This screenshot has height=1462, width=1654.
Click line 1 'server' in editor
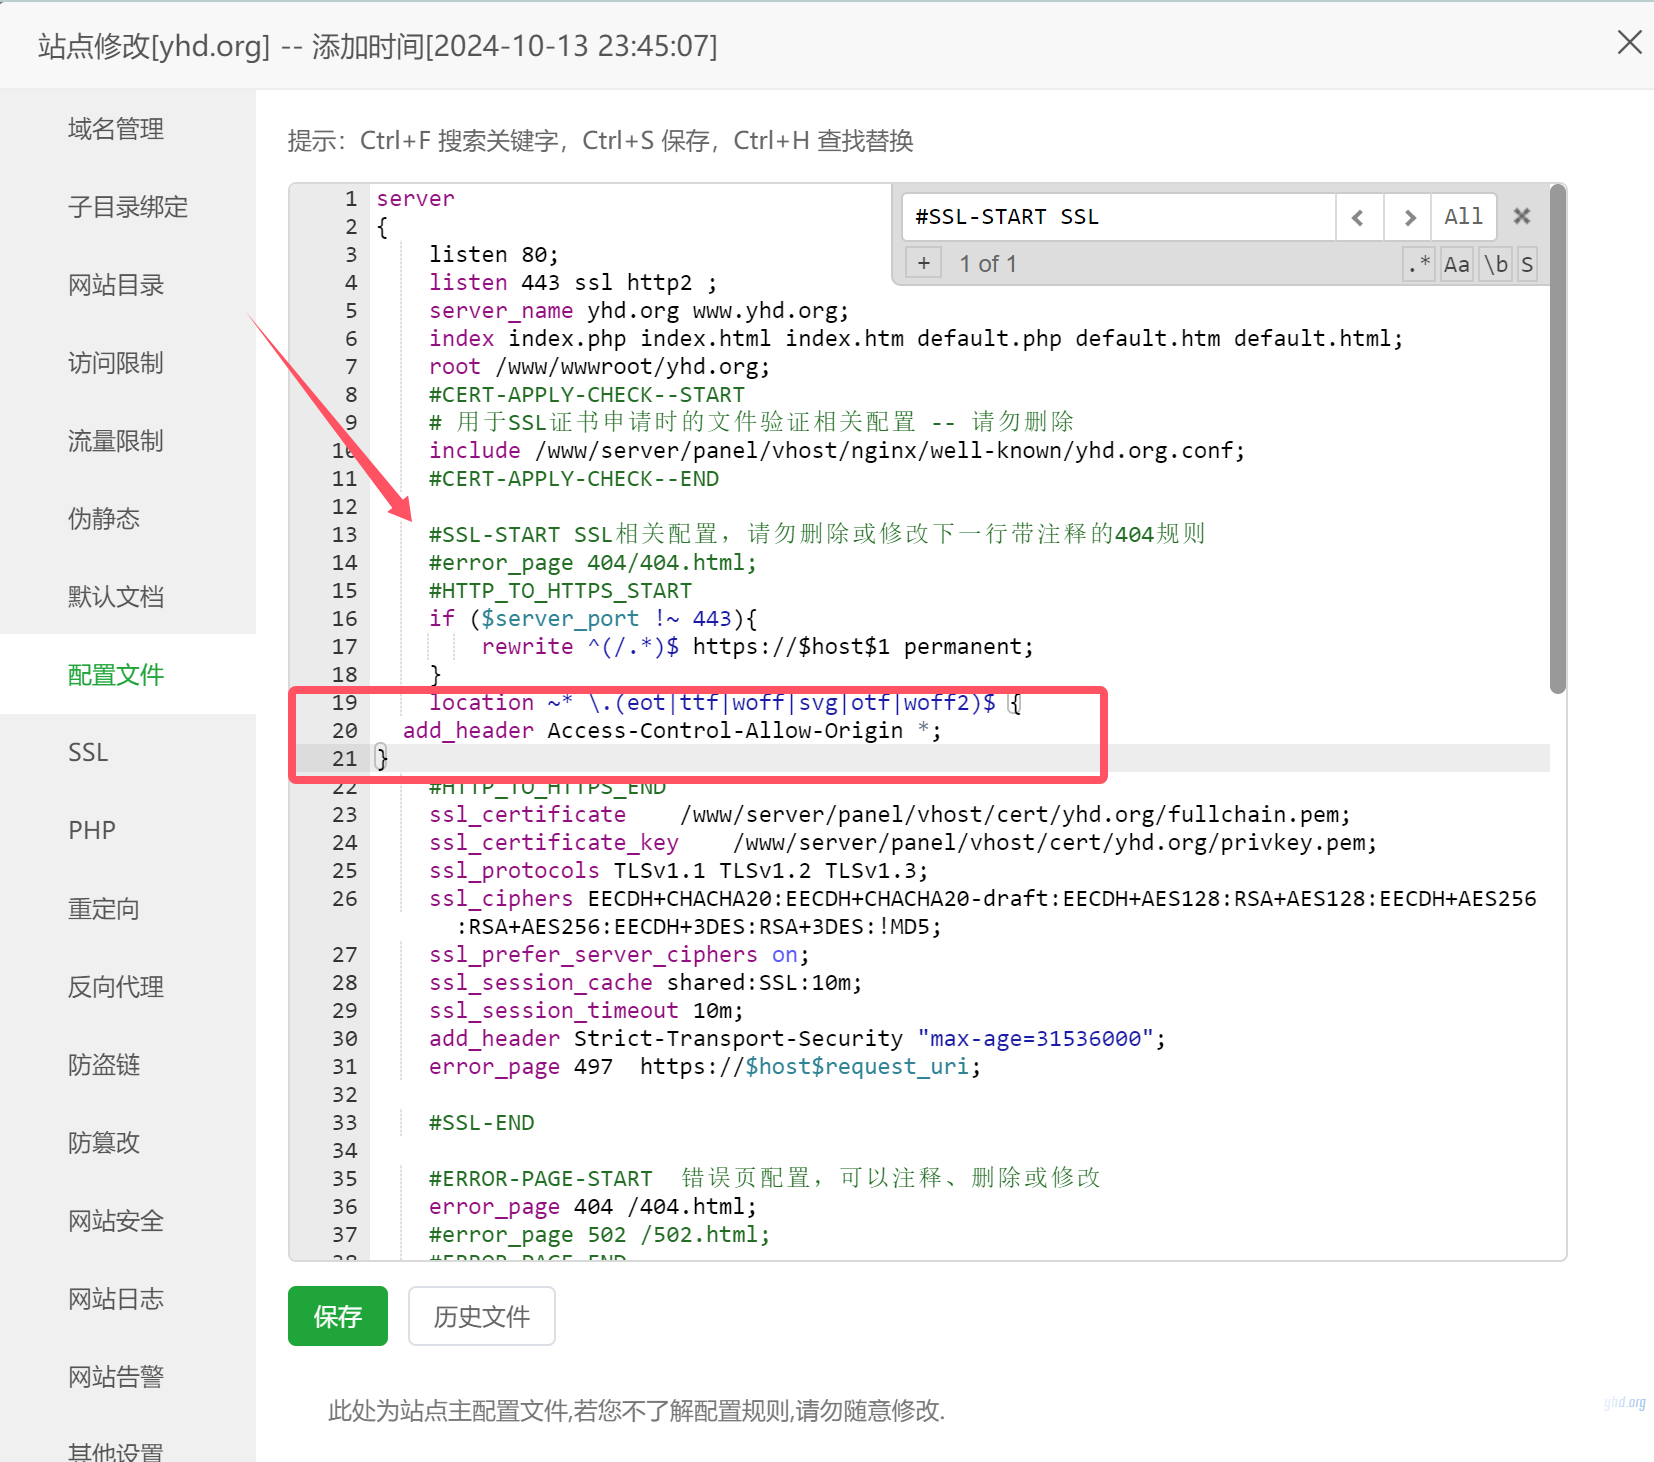(x=415, y=199)
